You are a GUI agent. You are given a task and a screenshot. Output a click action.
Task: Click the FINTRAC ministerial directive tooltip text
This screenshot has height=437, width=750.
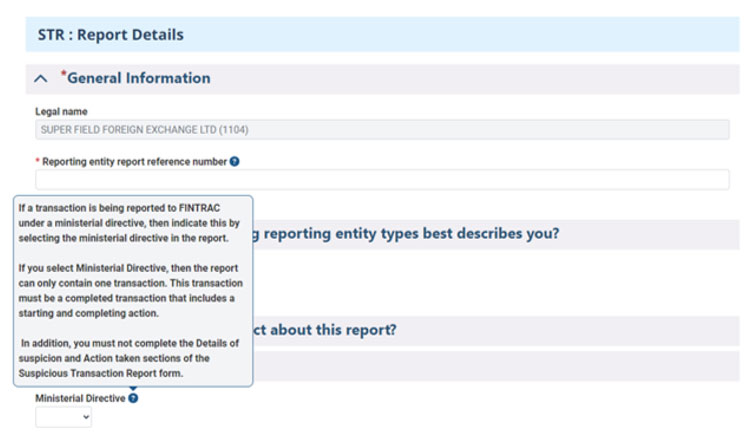pos(130,291)
